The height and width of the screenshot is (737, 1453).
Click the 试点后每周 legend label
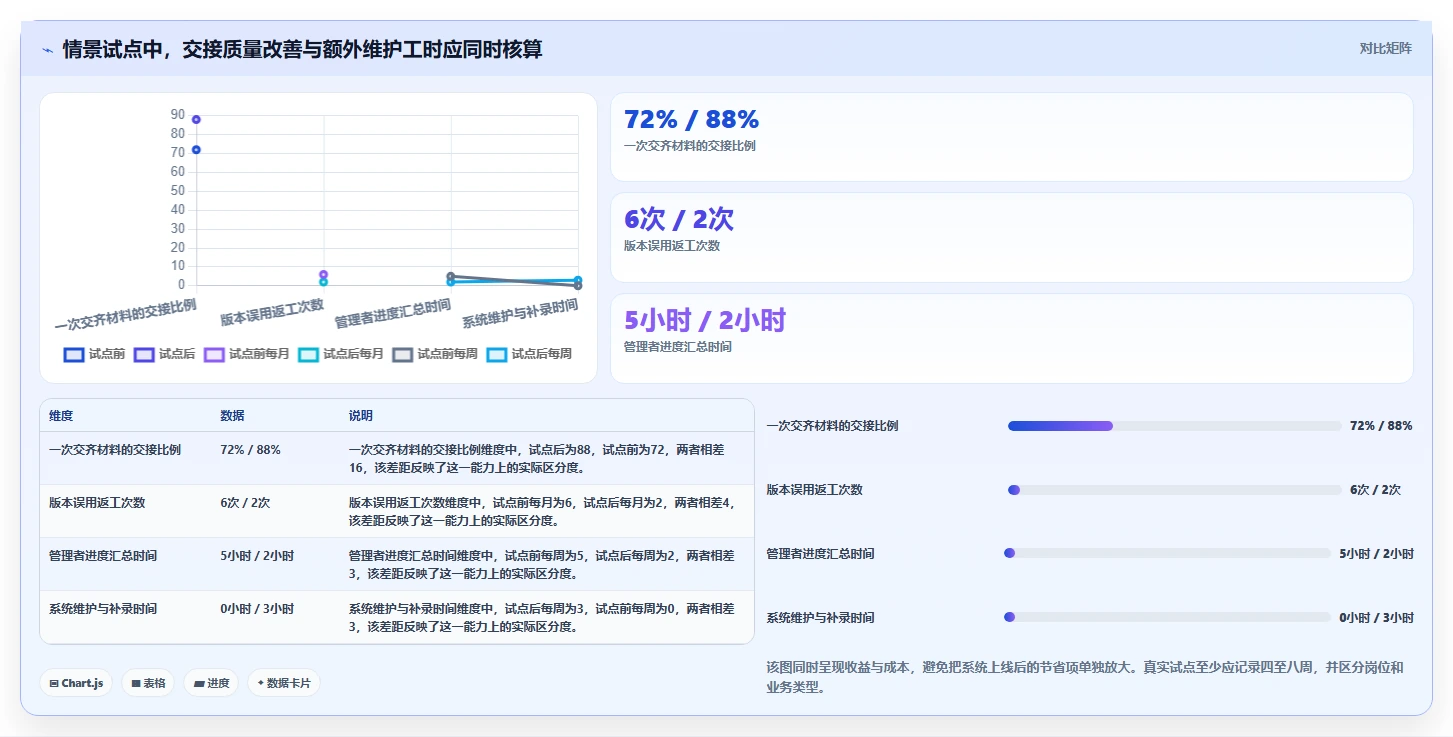point(542,354)
